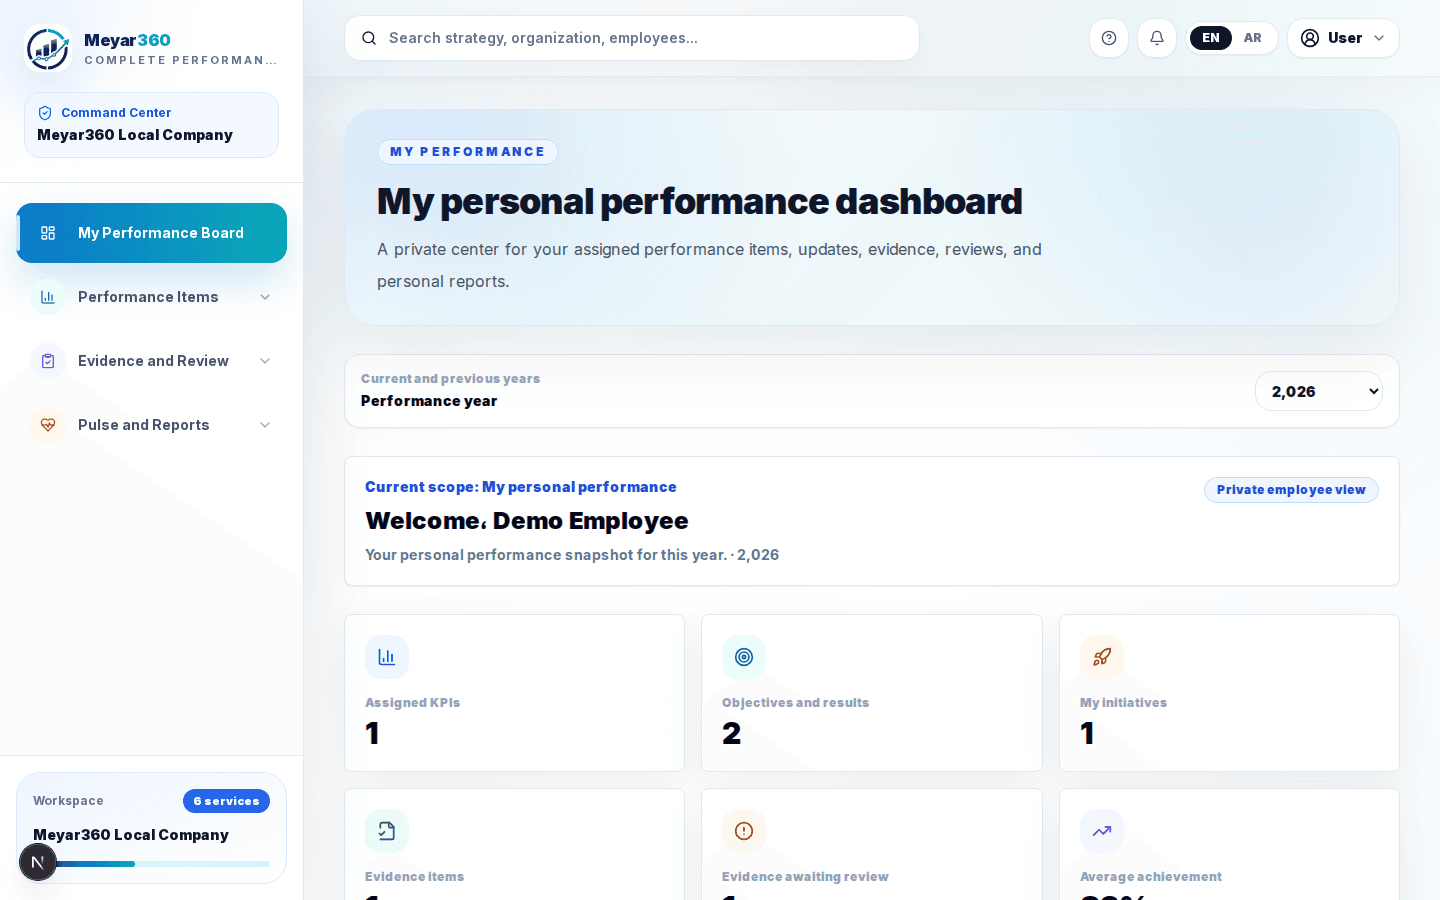Screen dimensions: 1440x900
Task: Click the user avatar icon
Action: (x=1310, y=38)
